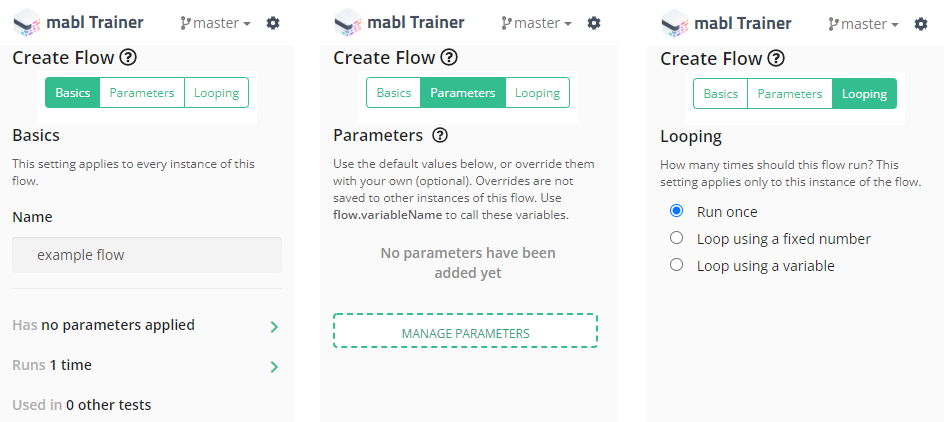Switch to Parameters tab in left panel
The width and height of the screenshot is (944, 422).
(x=142, y=93)
